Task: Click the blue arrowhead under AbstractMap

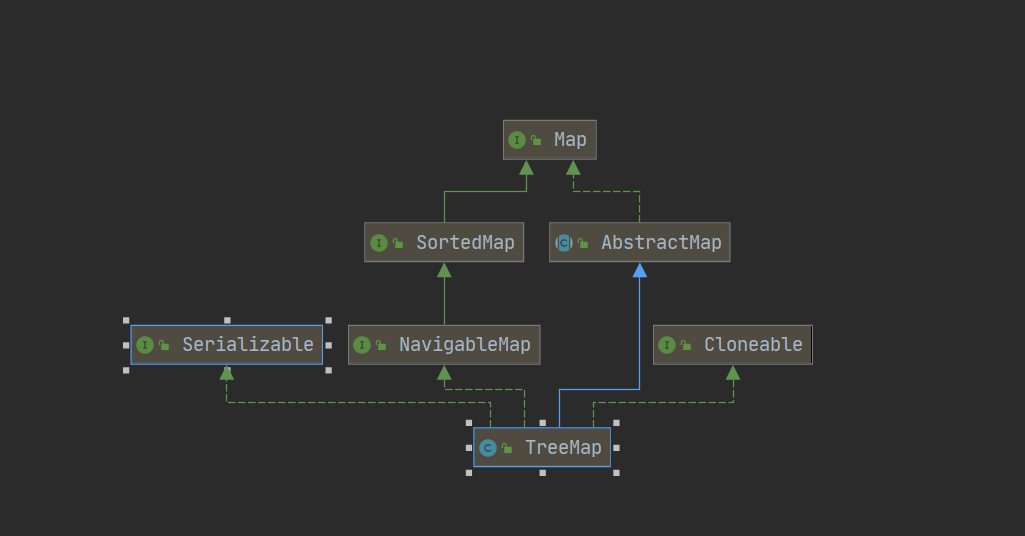Action: coord(640,270)
